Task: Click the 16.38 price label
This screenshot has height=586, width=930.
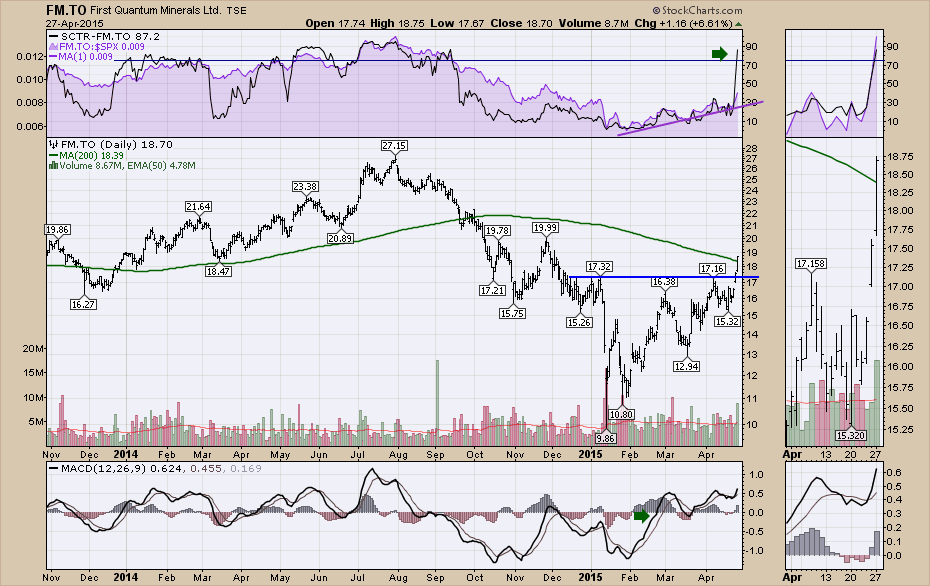Action: click(x=664, y=282)
